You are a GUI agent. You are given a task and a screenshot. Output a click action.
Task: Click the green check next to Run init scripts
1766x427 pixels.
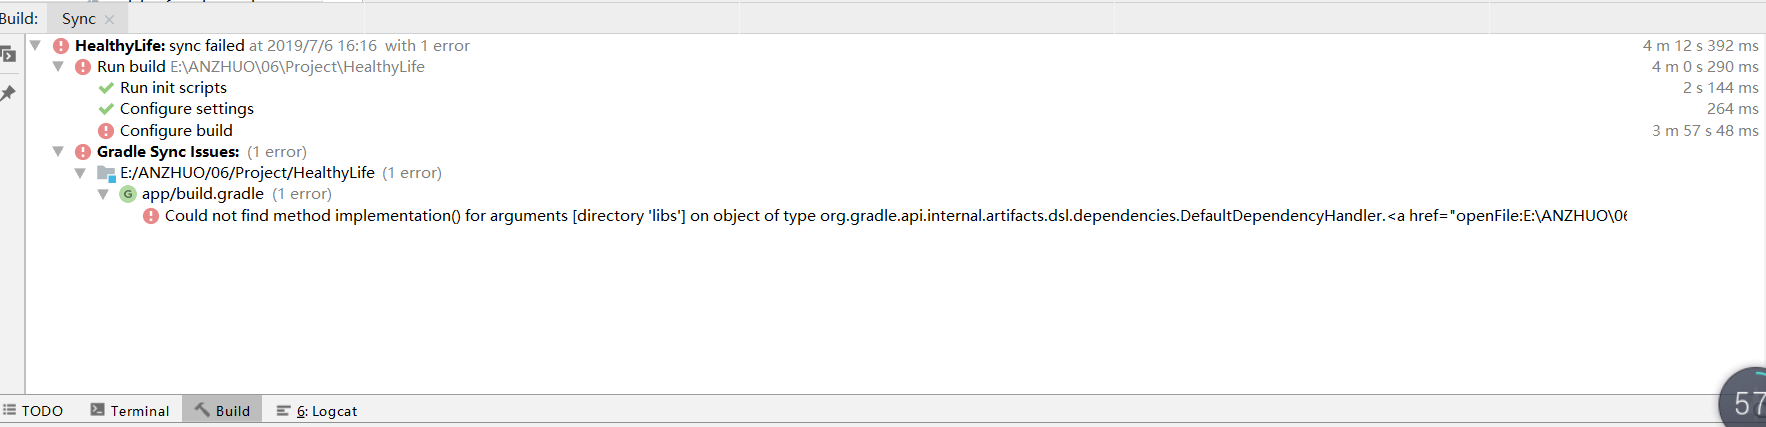coord(106,88)
